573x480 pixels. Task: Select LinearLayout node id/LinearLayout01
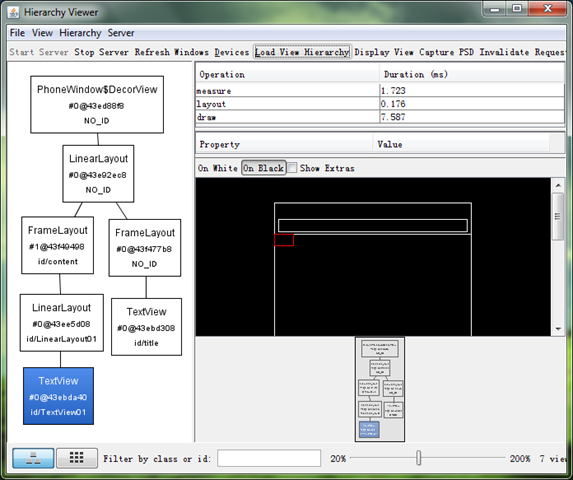(62, 323)
